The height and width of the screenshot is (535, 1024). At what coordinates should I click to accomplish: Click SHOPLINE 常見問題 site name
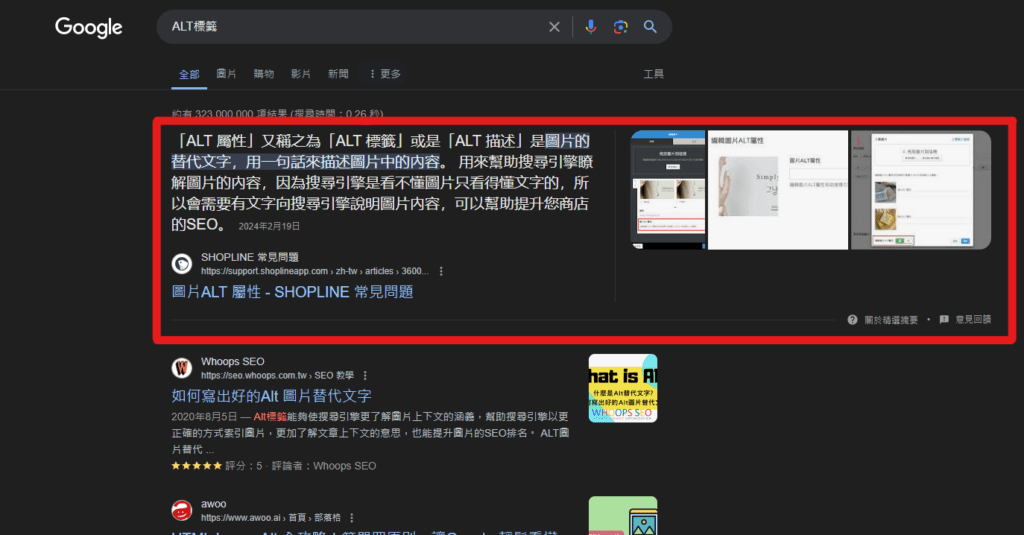click(x=249, y=257)
